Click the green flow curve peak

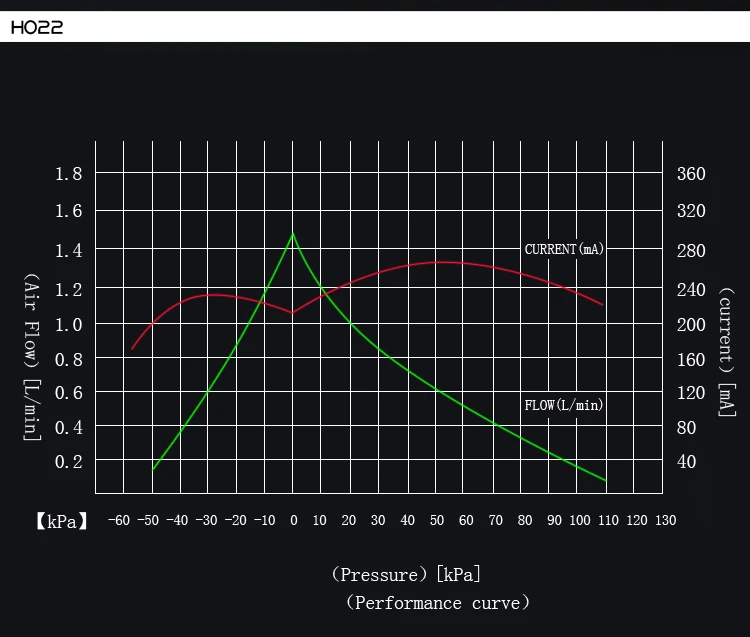(x=293, y=233)
